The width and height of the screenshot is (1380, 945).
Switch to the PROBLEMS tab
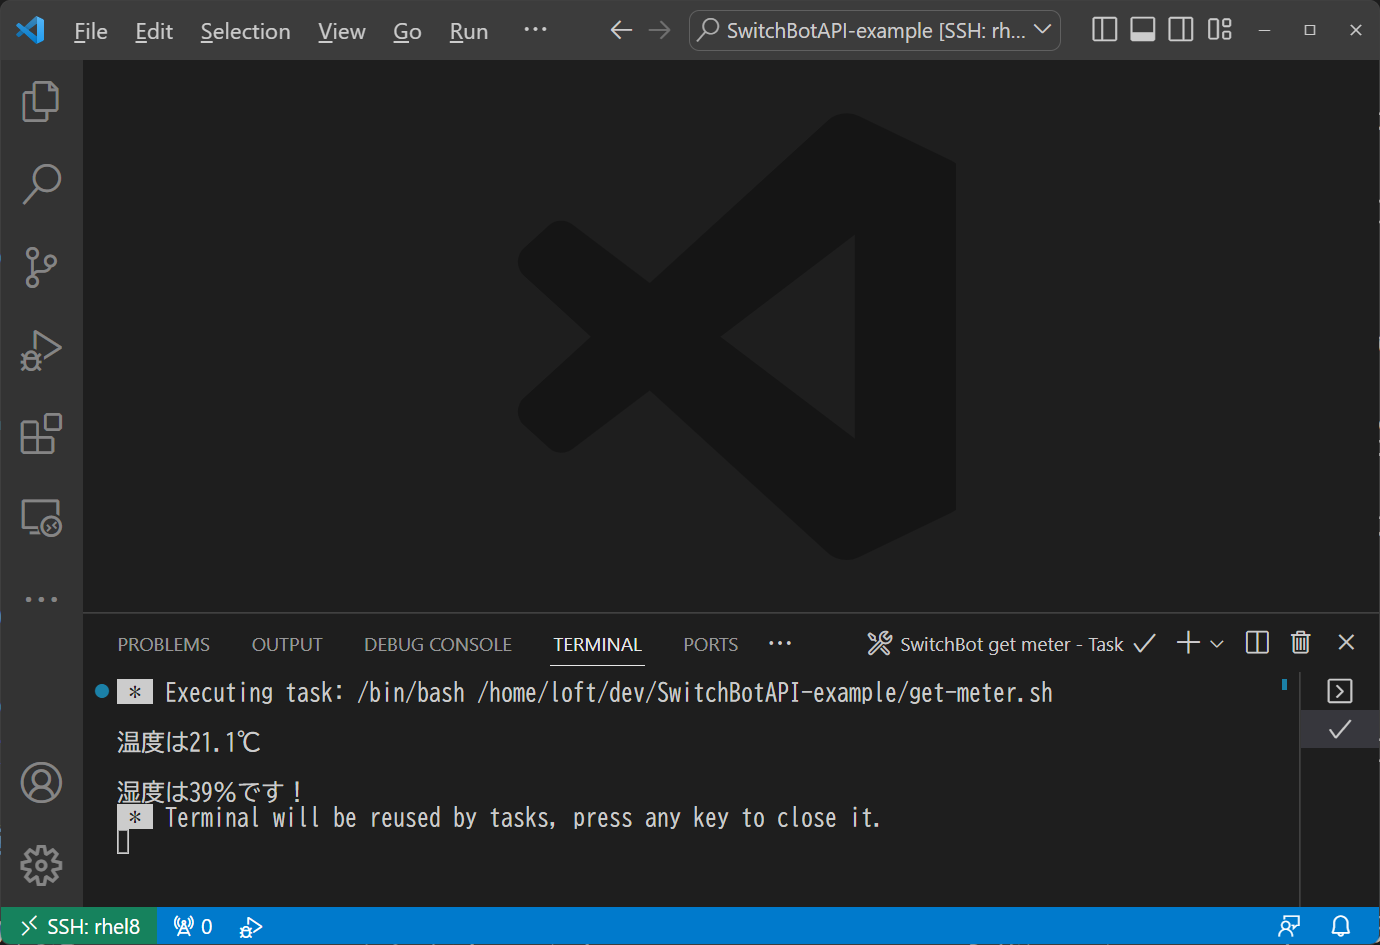tap(163, 644)
